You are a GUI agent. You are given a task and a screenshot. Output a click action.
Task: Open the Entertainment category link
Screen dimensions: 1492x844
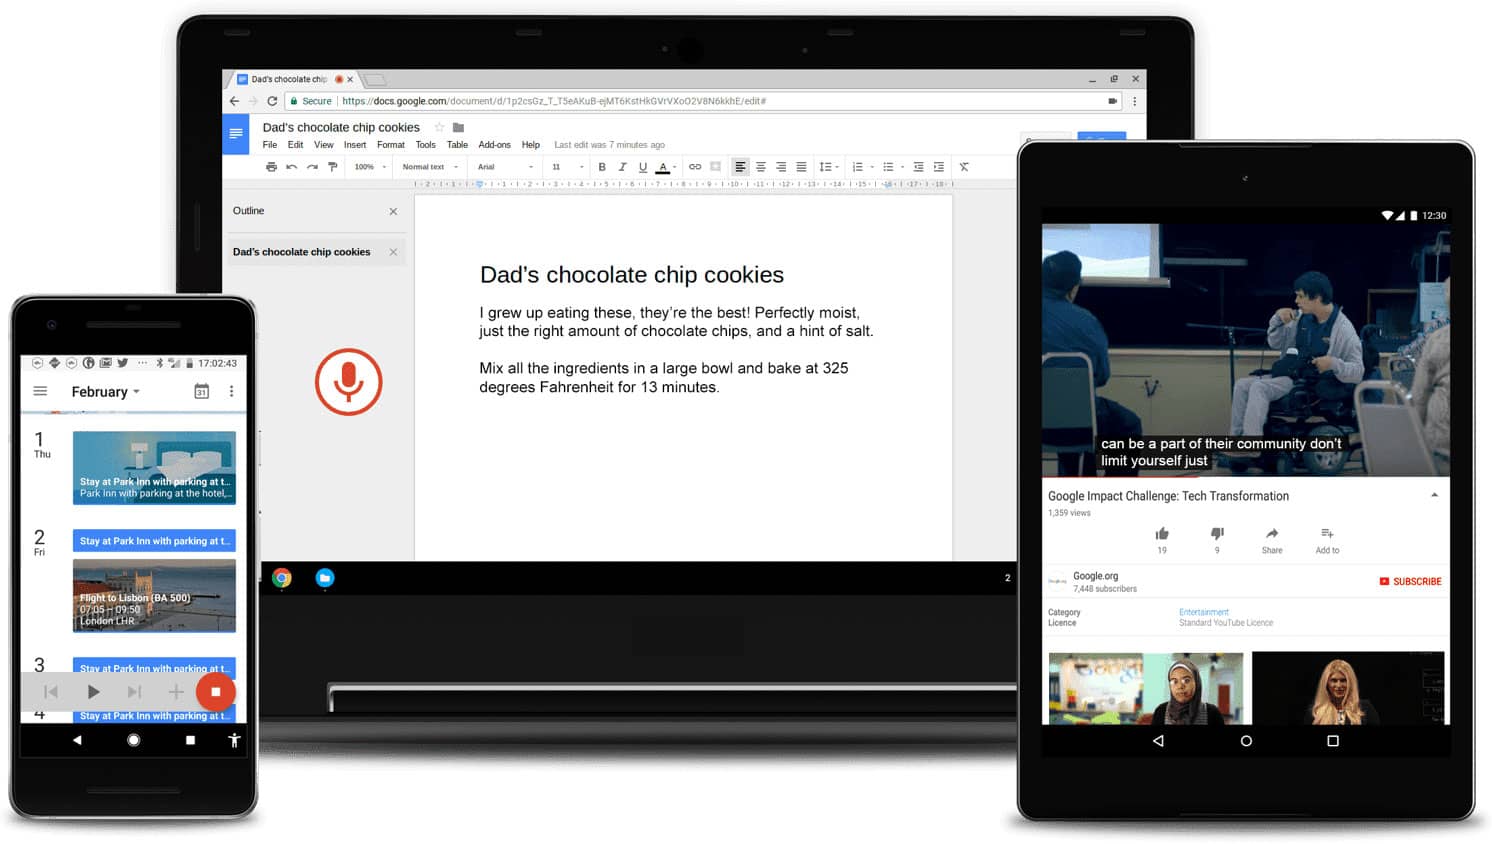tap(1204, 611)
